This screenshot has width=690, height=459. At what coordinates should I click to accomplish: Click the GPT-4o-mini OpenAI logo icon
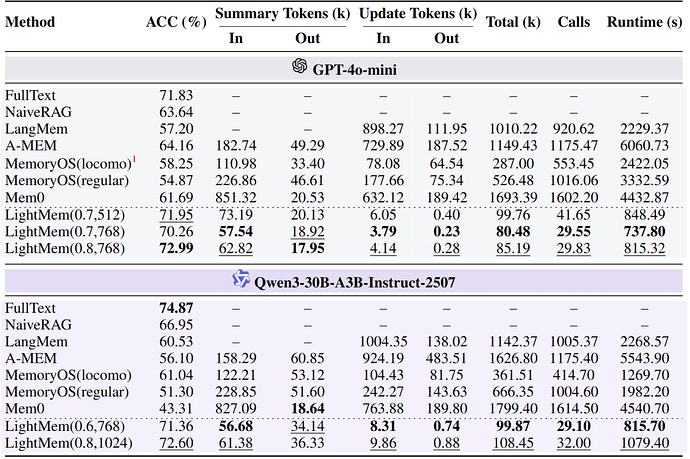(x=298, y=66)
